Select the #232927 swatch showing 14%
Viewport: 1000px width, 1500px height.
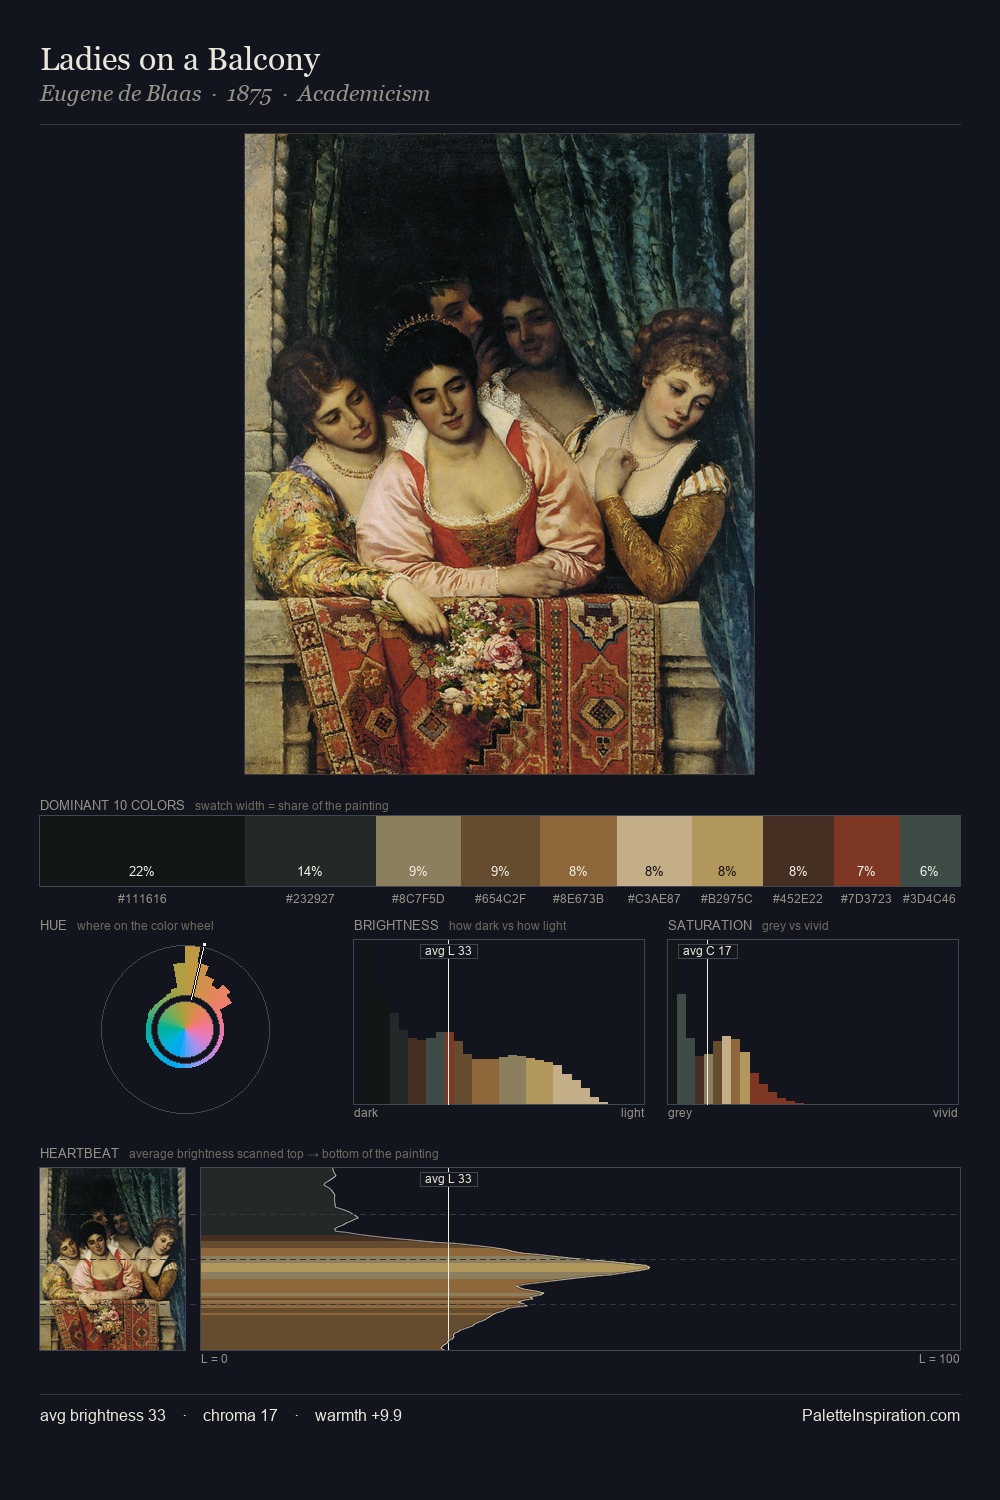[x=310, y=851]
